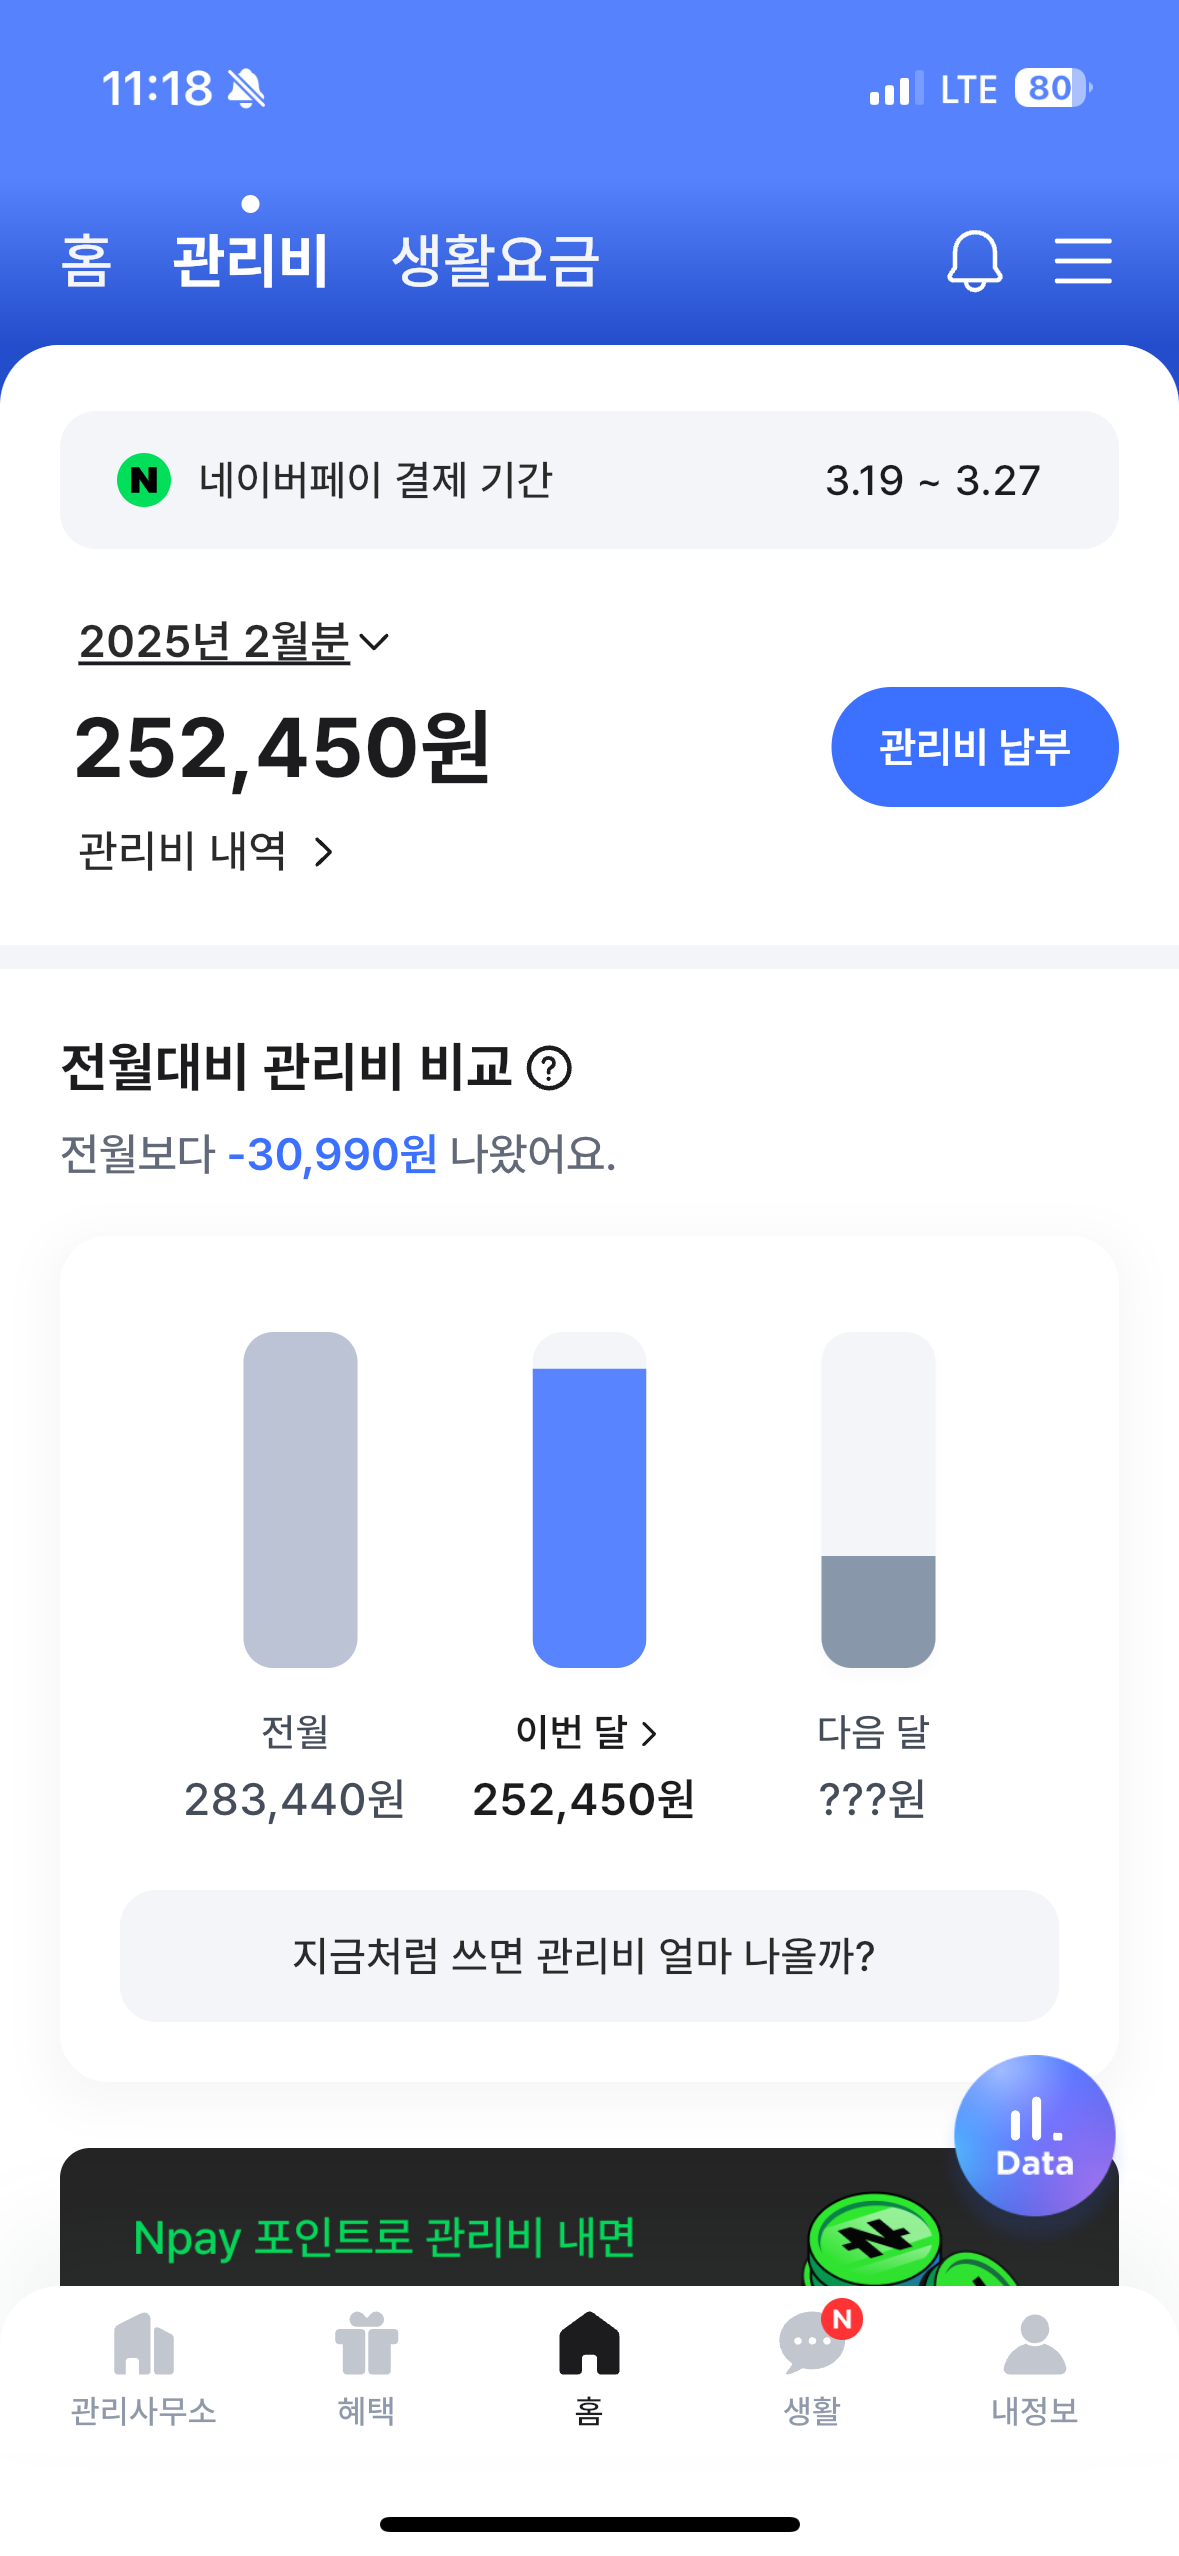Switch to the 생활요금 top tab
Image resolution: width=1179 pixels, height=2556 pixels.
pyautogui.click(x=495, y=261)
